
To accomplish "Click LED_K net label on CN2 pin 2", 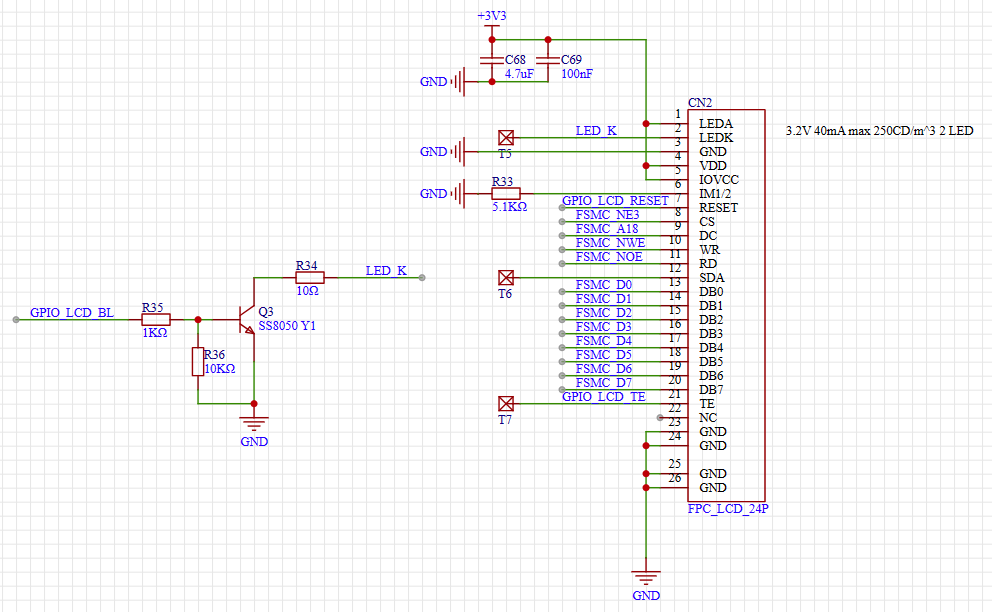I will (x=596, y=130).
